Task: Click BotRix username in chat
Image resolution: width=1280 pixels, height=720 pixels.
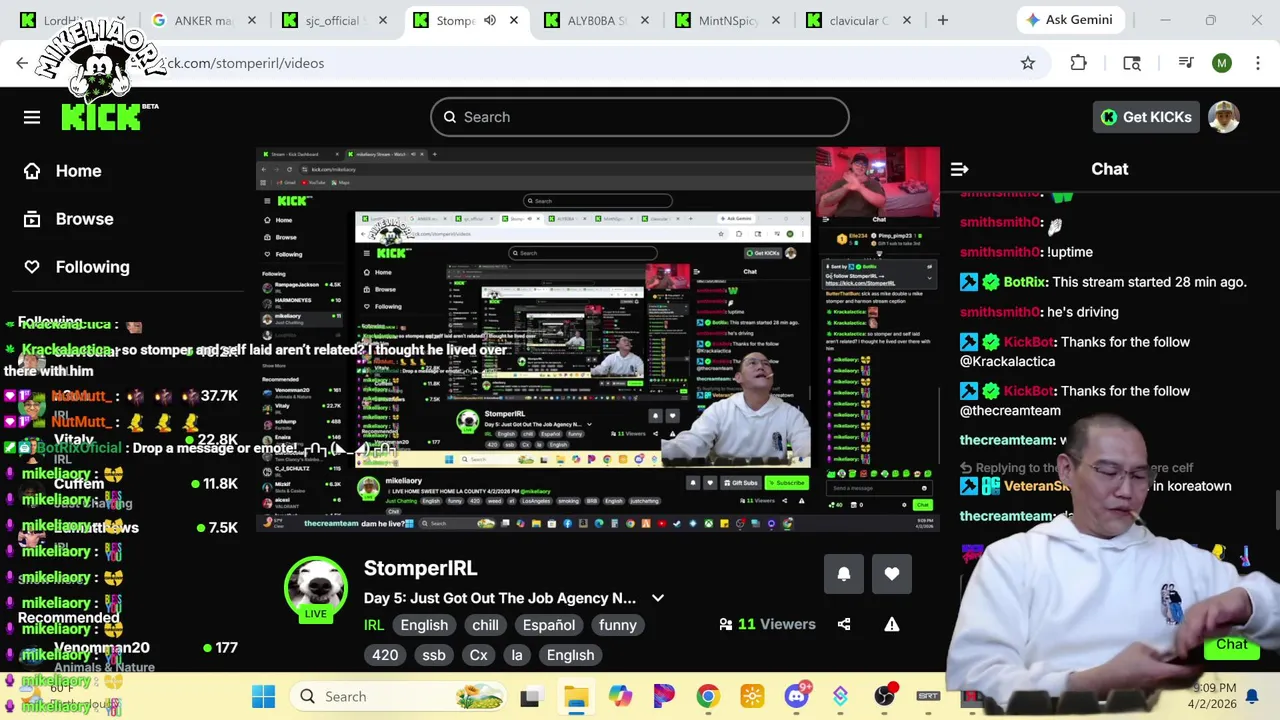Action: tap(1024, 282)
